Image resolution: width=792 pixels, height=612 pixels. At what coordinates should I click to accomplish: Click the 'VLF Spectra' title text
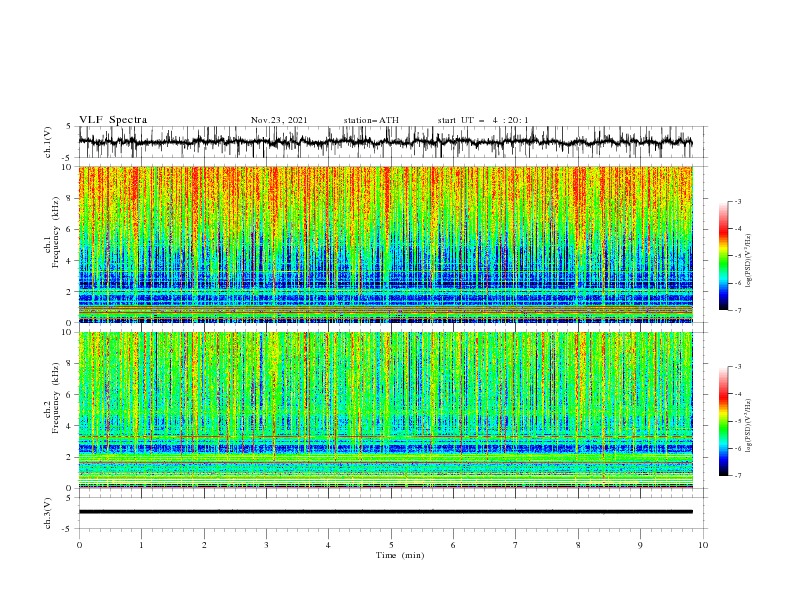click(113, 120)
